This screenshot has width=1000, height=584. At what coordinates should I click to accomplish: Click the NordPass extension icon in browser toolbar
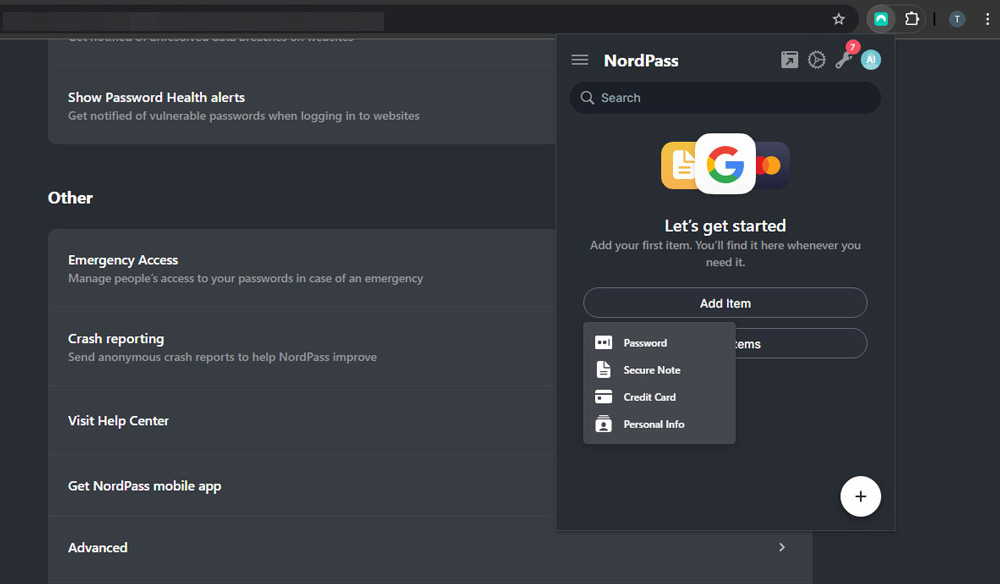[x=881, y=19]
